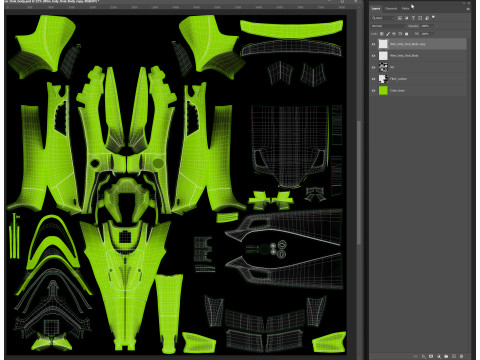Lock transparent pixels in Layers panel
480x360 pixels.
[382, 34]
